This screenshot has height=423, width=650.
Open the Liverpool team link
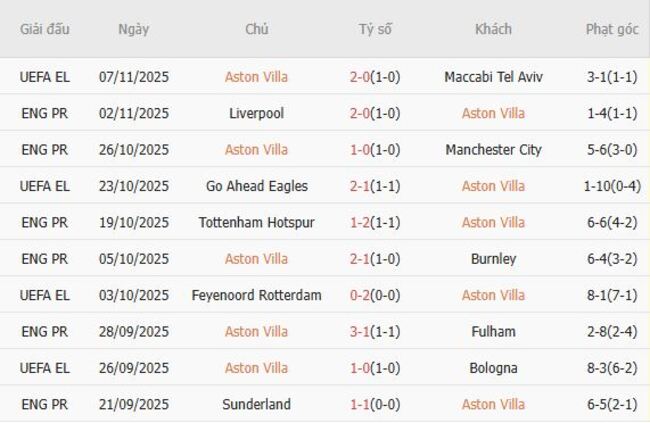click(256, 113)
